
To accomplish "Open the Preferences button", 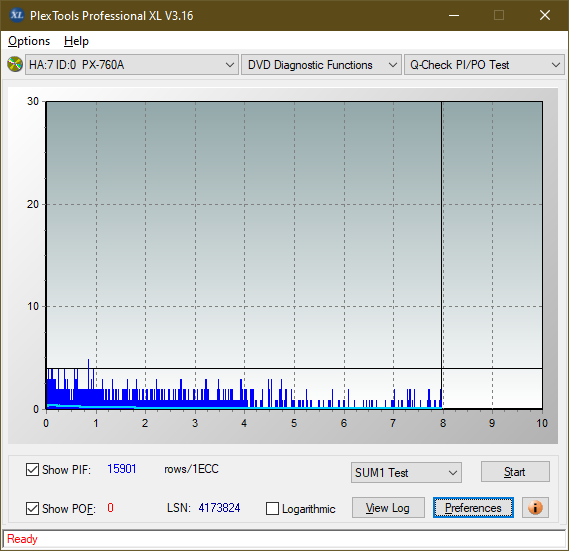I will coord(473,507).
